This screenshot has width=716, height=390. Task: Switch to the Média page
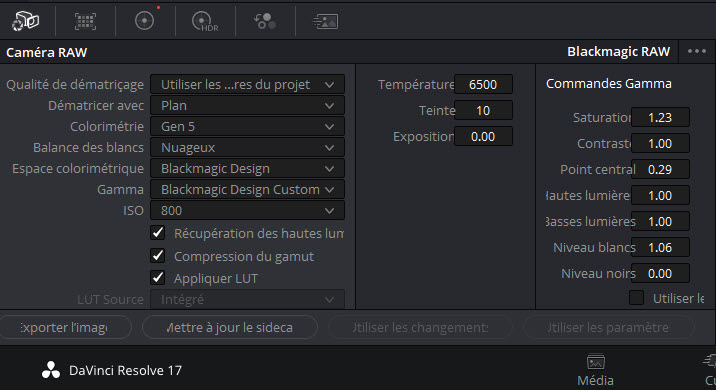pos(595,370)
